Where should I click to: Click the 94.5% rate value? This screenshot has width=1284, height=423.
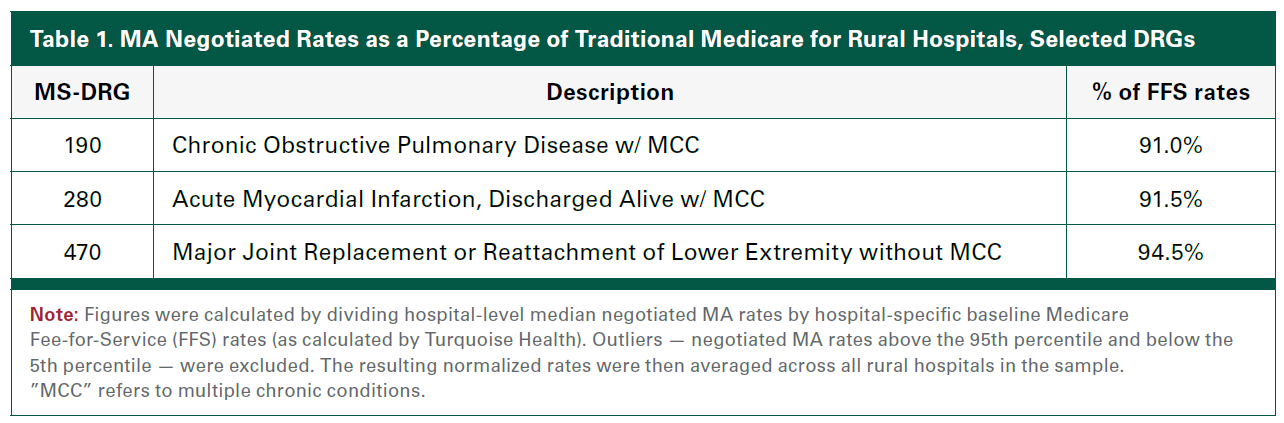pos(1170,252)
